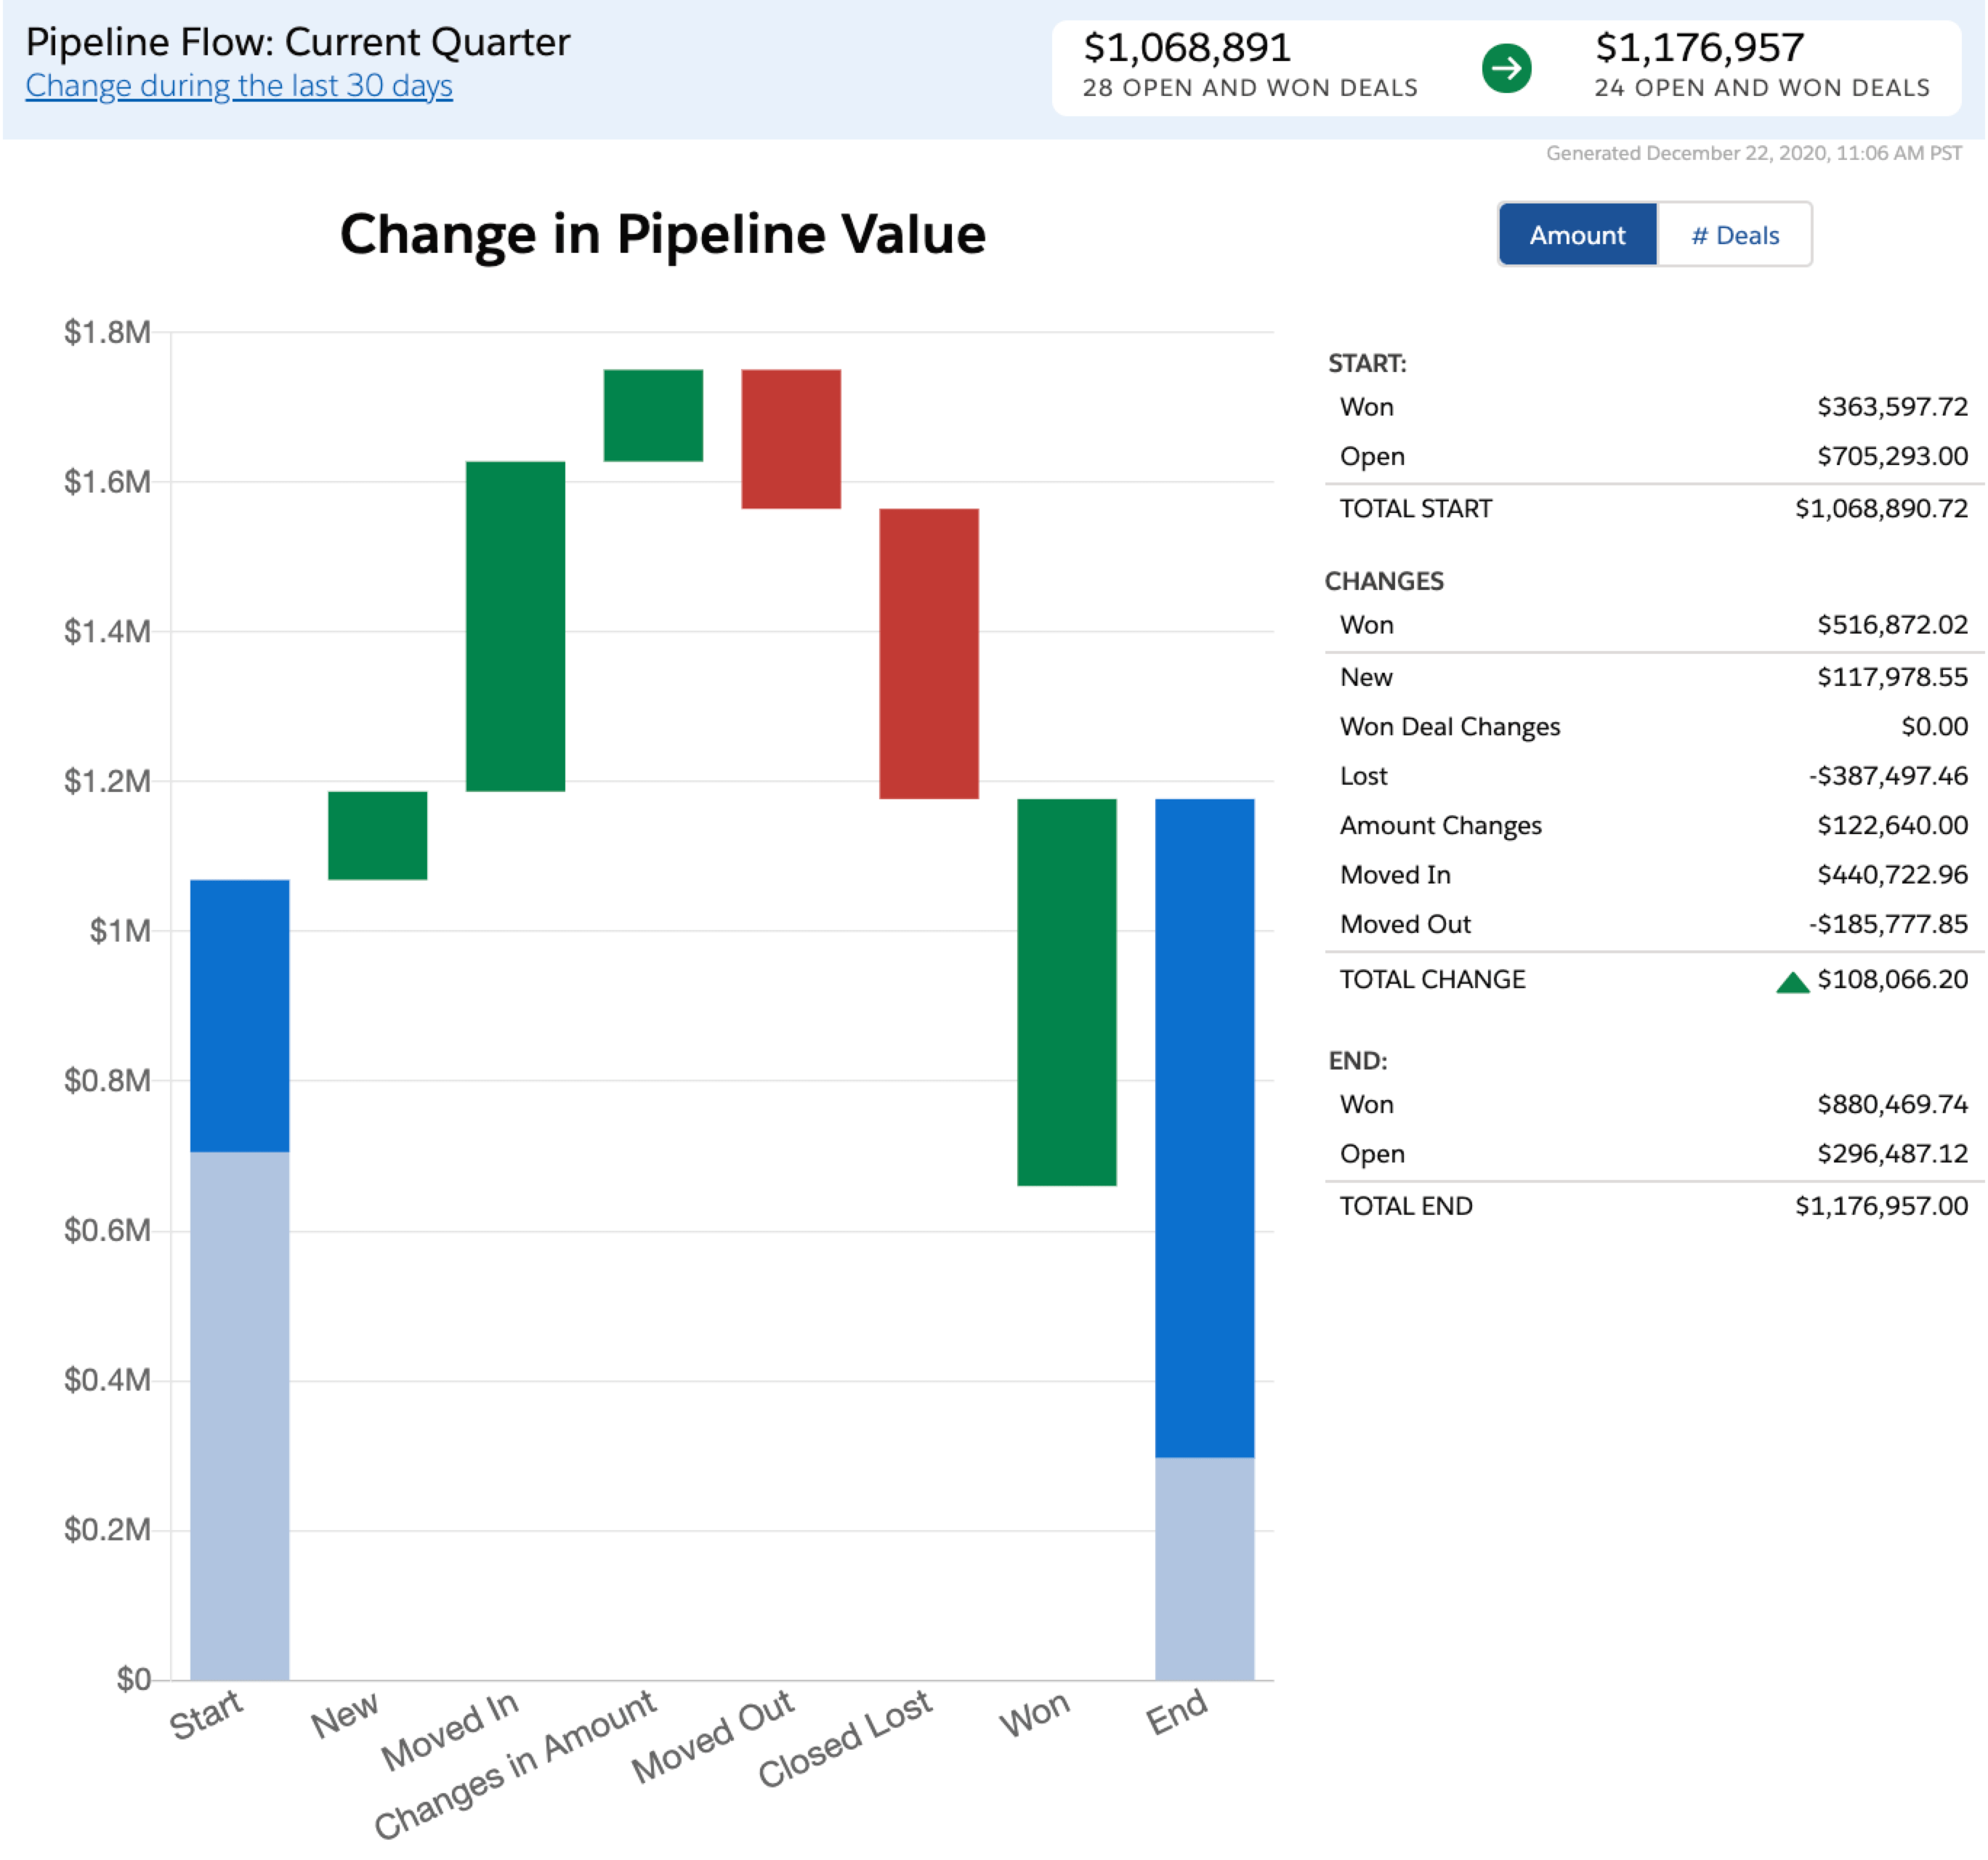This screenshot has height=1860, width=1988.
Task: Click the green arrow icon between totals
Action: [x=1506, y=68]
